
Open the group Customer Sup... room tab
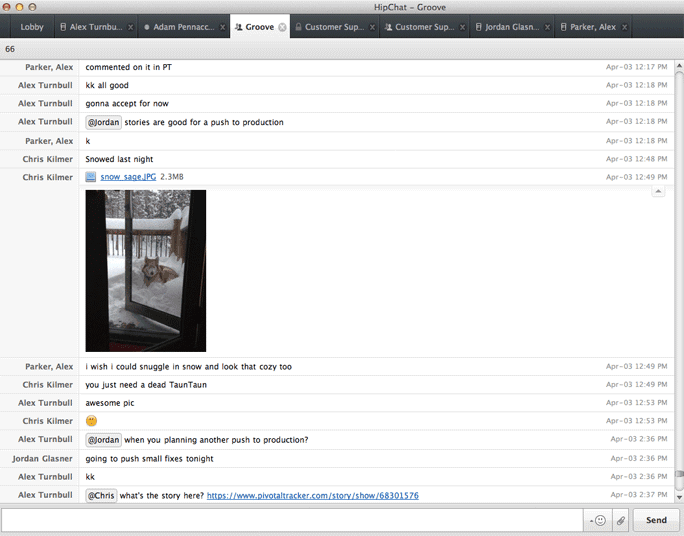[x=424, y=27]
